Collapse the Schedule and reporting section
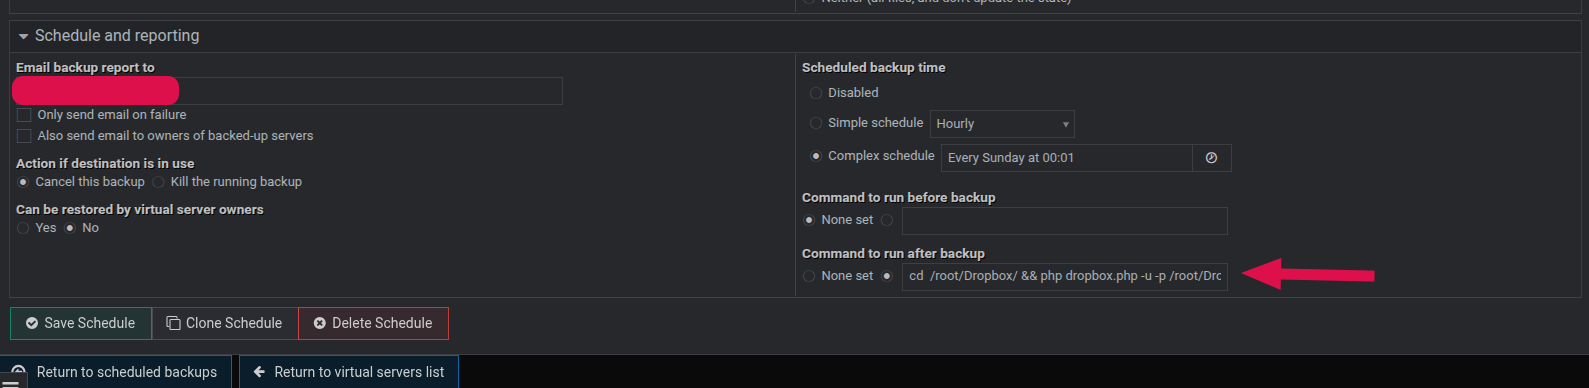Screen dimensions: 1589x388 point(23,36)
